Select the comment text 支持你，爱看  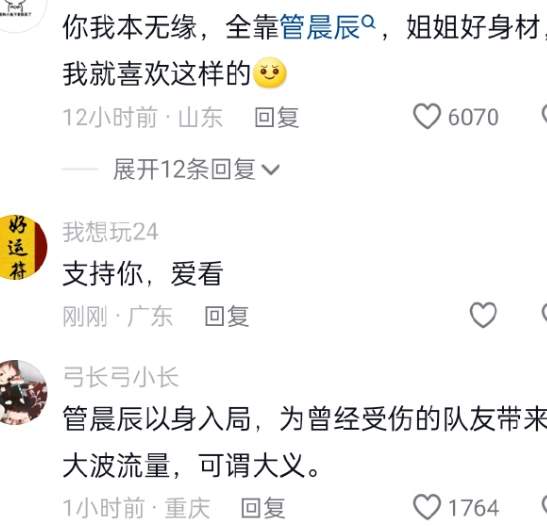point(143,274)
